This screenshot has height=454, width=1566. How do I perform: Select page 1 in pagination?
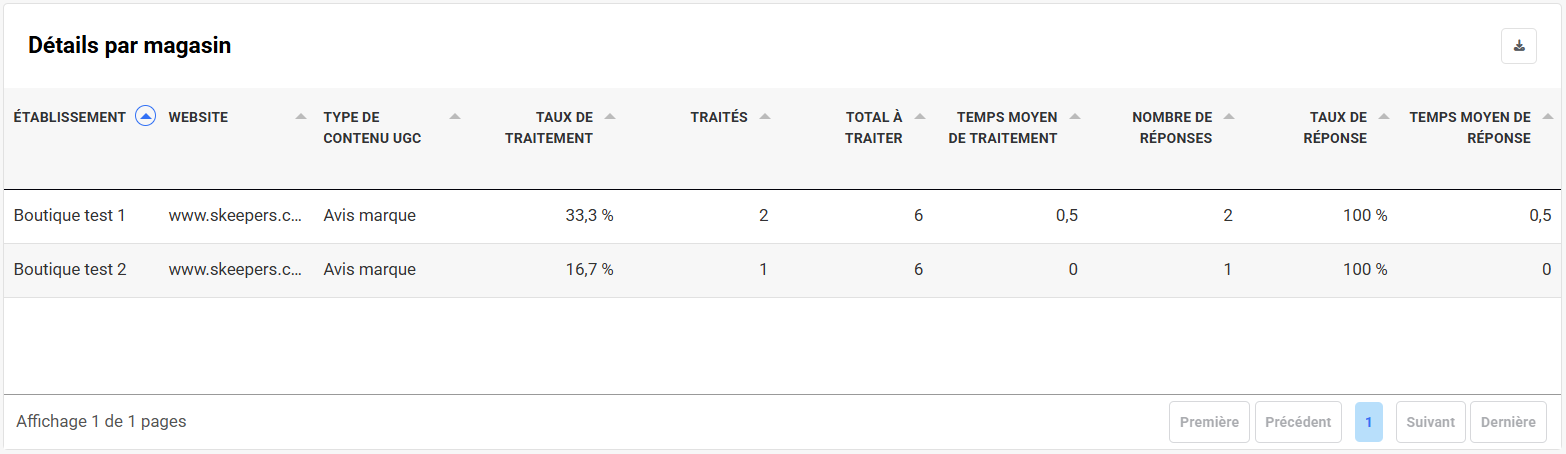click(1368, 422)
